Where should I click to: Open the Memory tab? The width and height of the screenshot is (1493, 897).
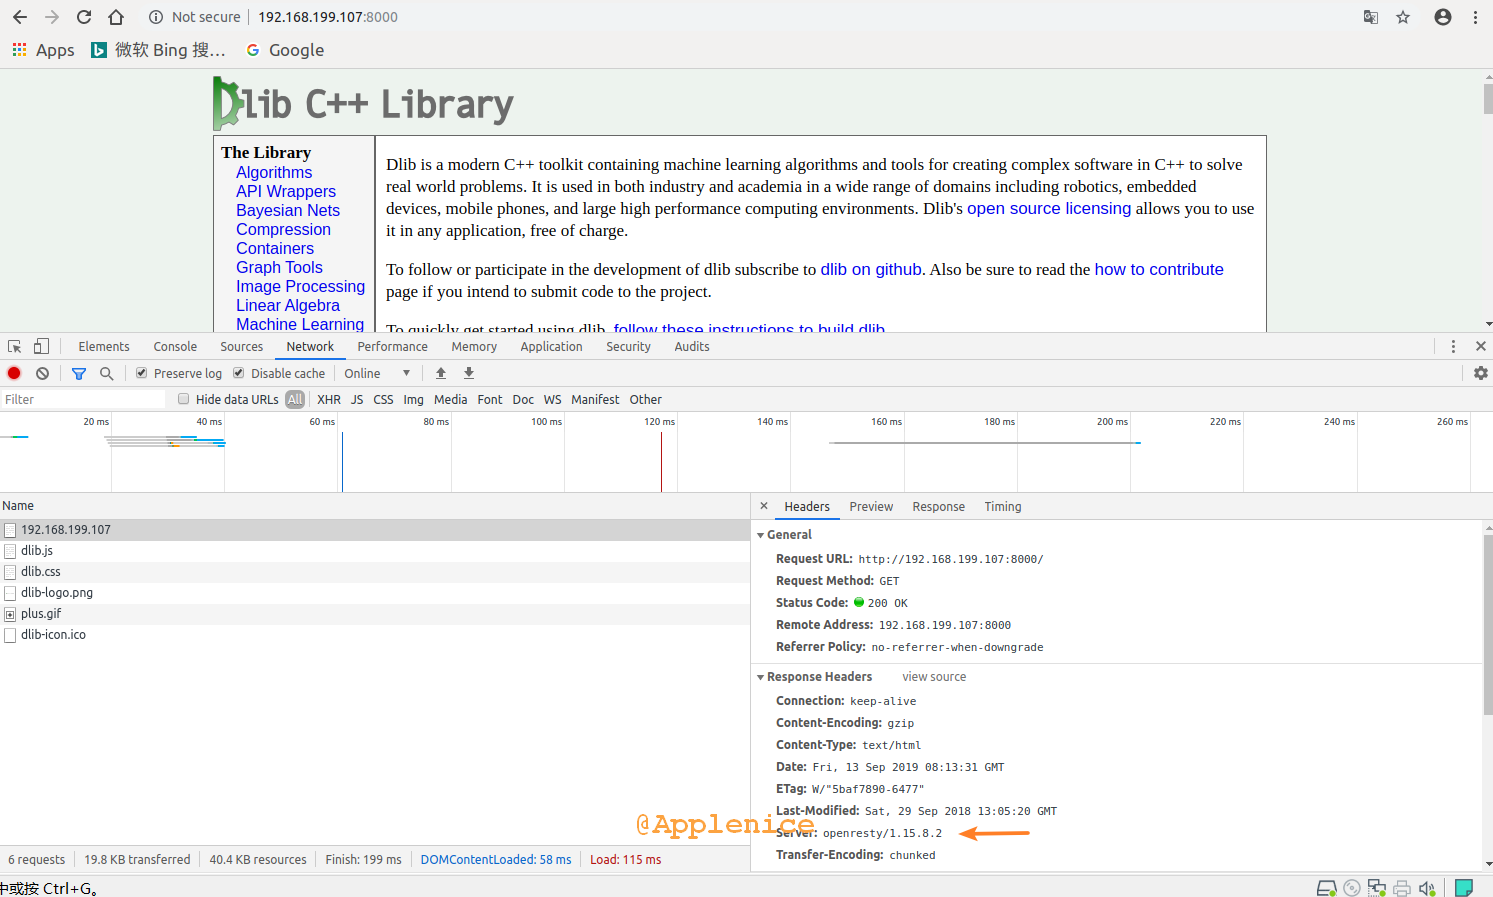click(474, 346)
